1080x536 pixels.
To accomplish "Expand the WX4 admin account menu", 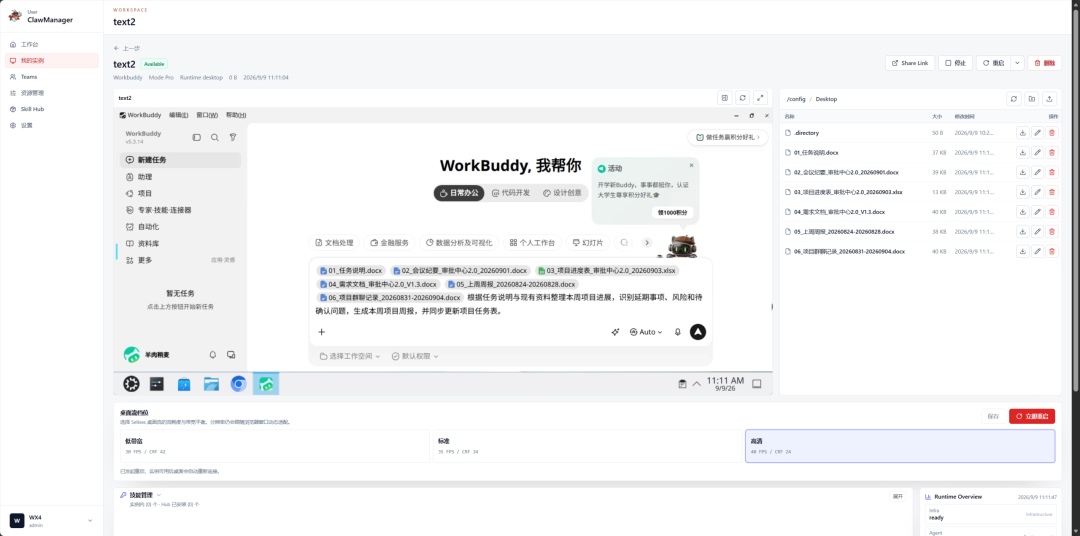I will click(51, 521).
